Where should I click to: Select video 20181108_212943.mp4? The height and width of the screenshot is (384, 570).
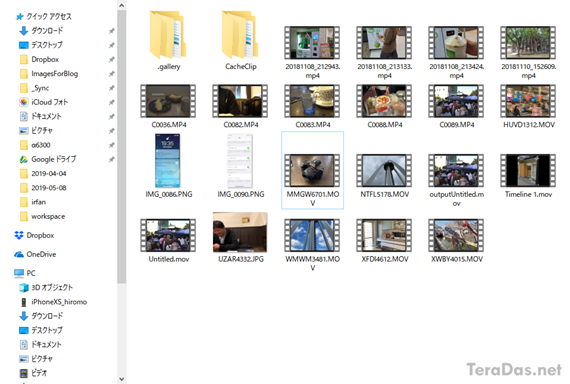[312, 52]
